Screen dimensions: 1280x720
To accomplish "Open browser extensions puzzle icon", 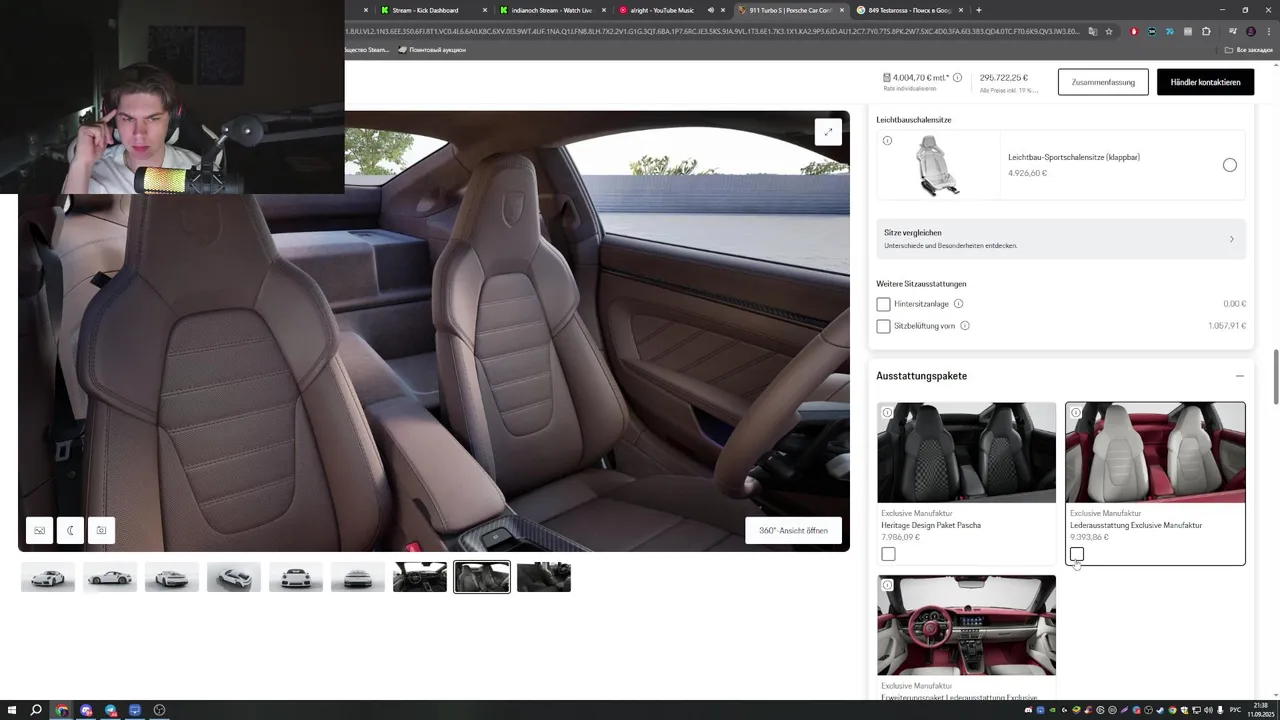I will [1206, 31].
